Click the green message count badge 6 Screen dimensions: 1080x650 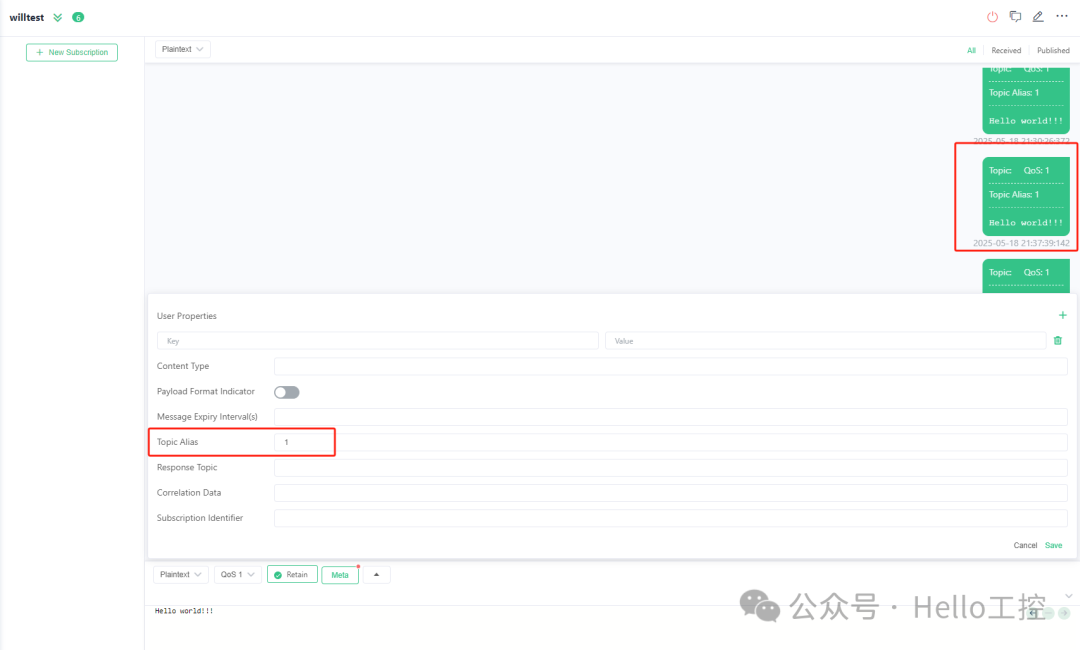click(78, 17)
